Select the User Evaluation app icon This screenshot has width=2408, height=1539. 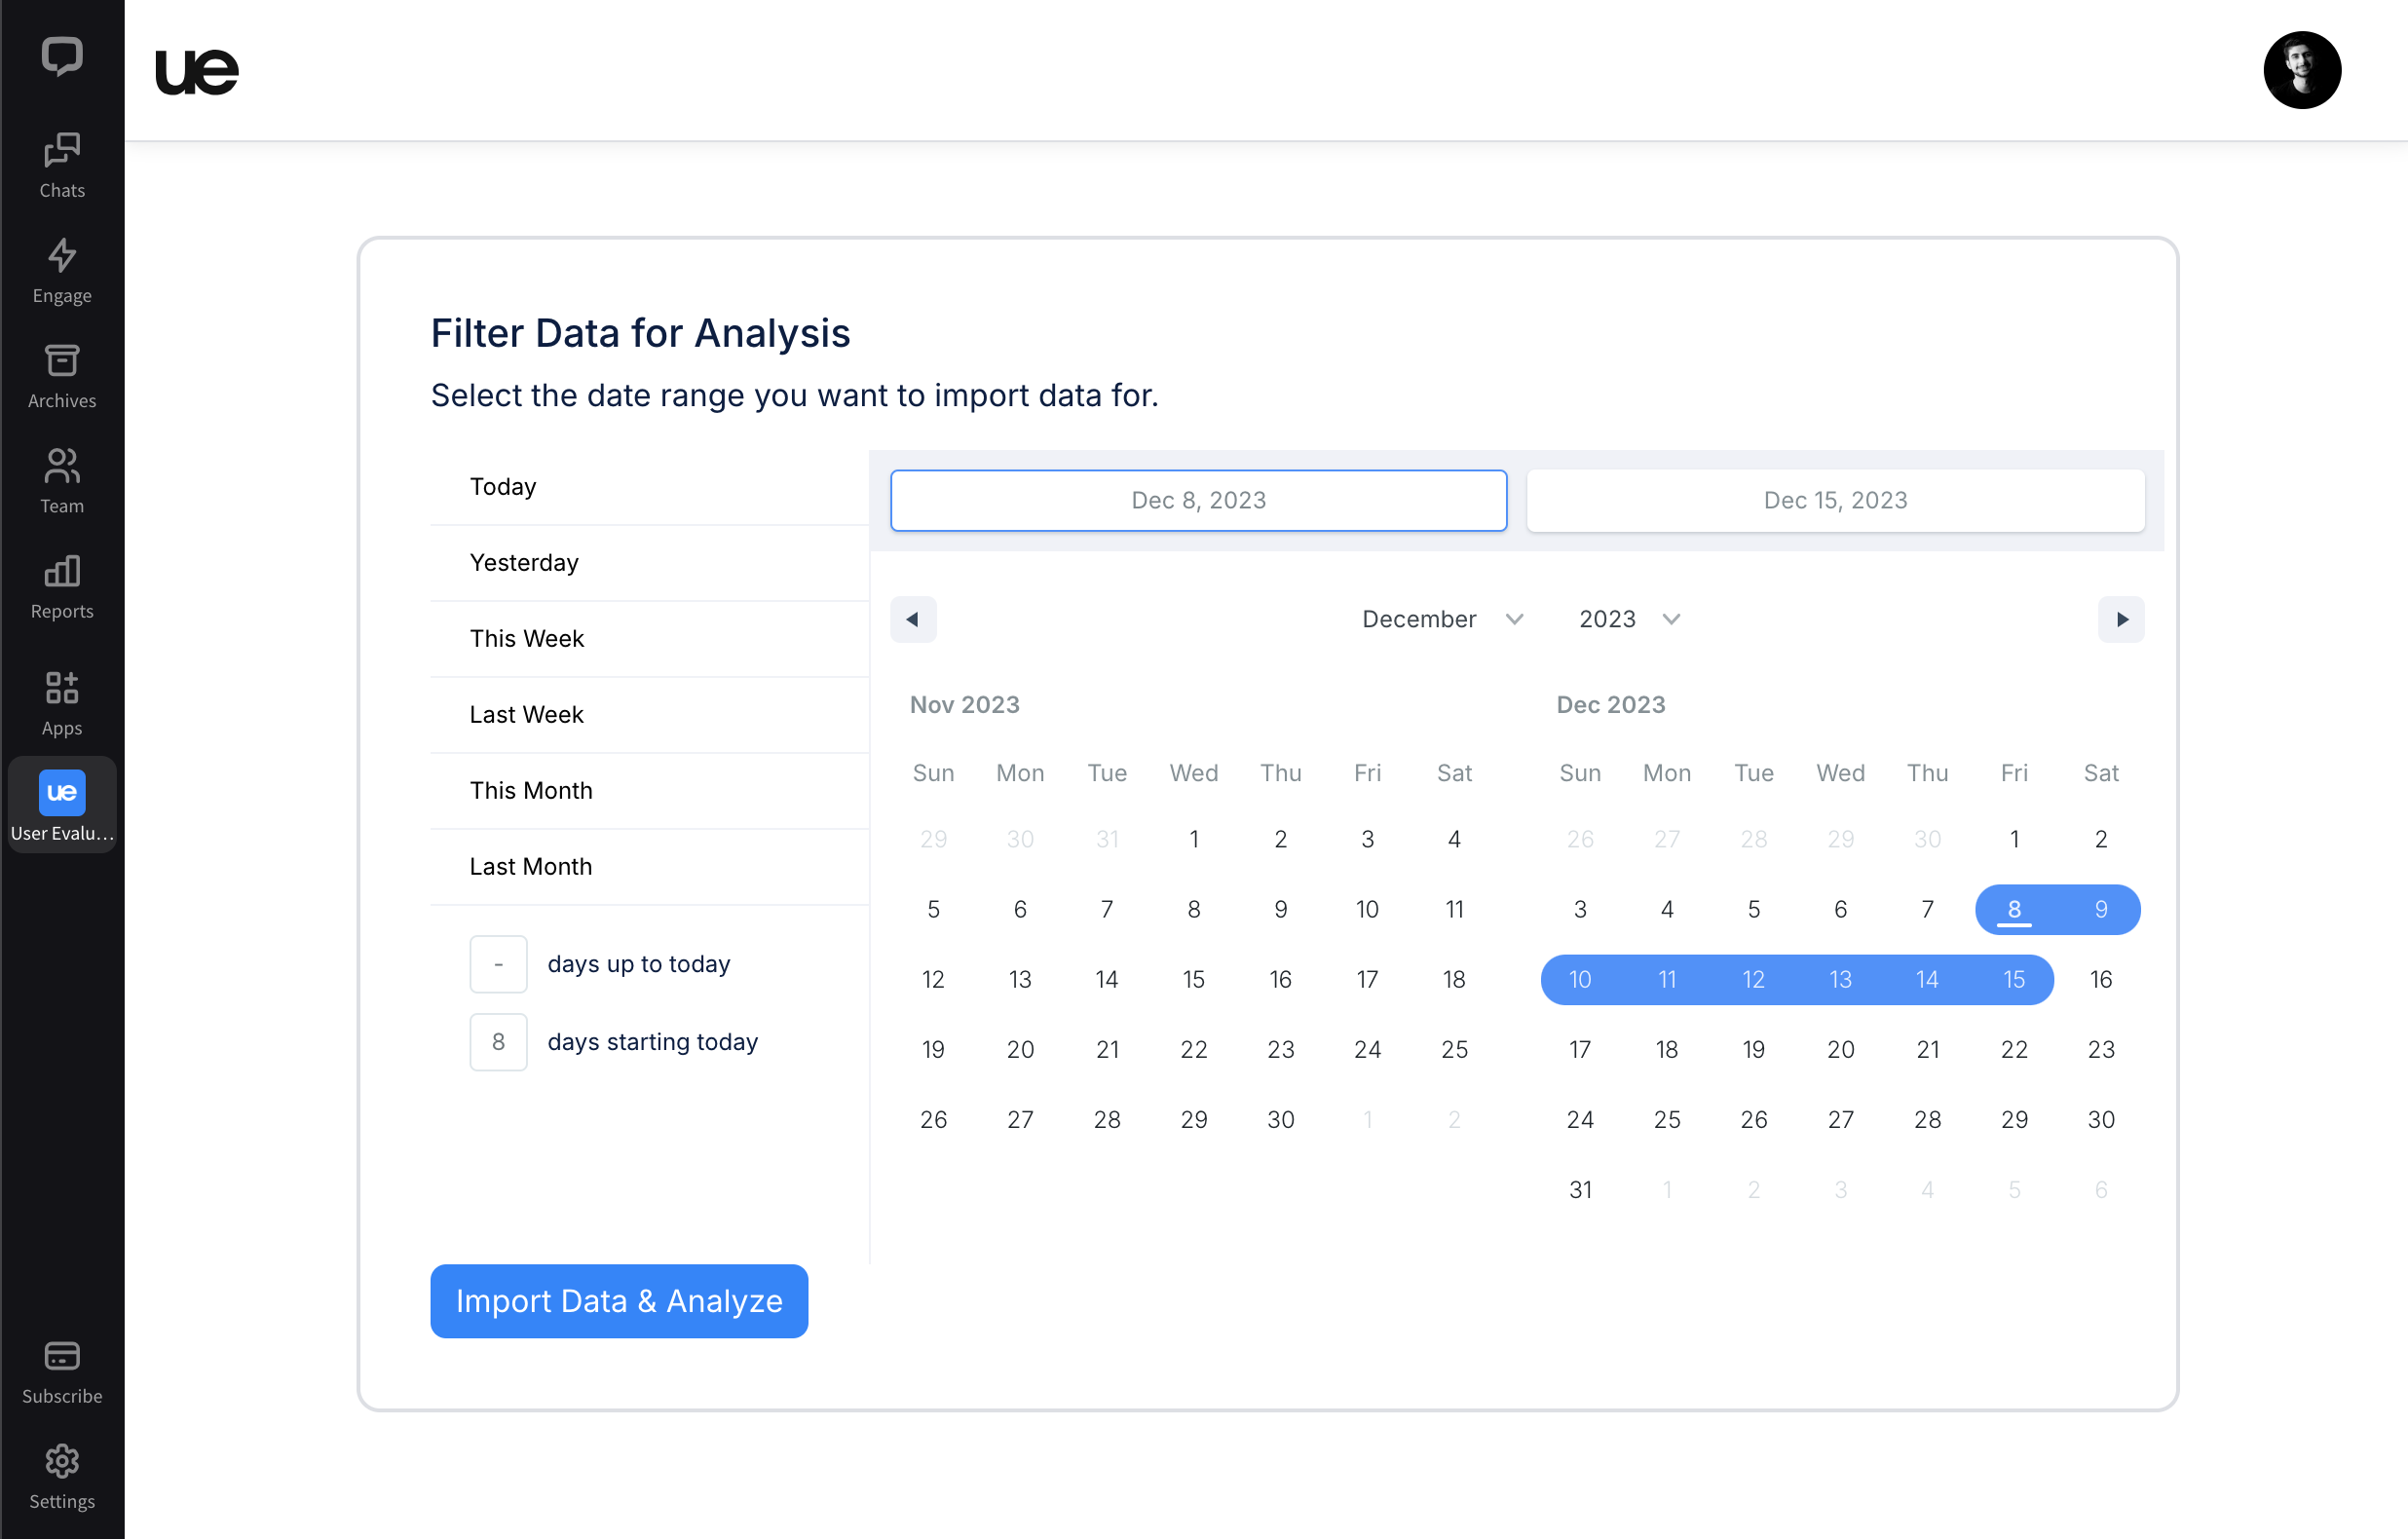[62, 793]
